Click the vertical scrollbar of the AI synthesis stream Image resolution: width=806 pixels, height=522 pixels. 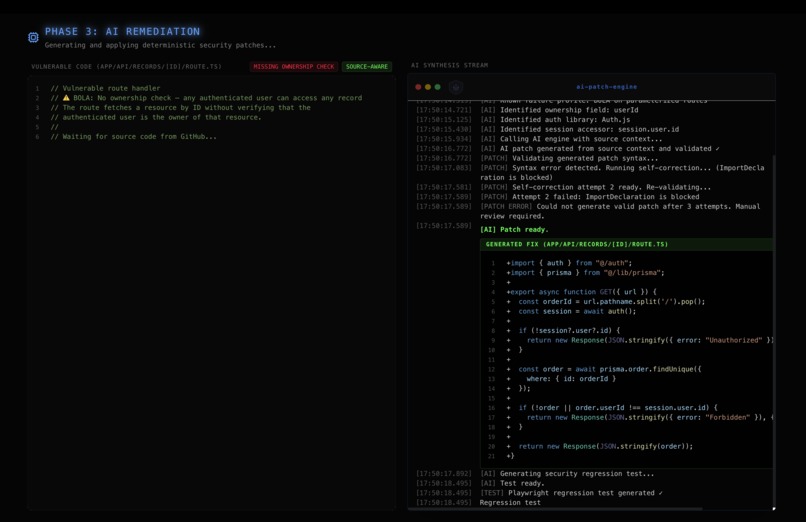[x=774, y=329]
